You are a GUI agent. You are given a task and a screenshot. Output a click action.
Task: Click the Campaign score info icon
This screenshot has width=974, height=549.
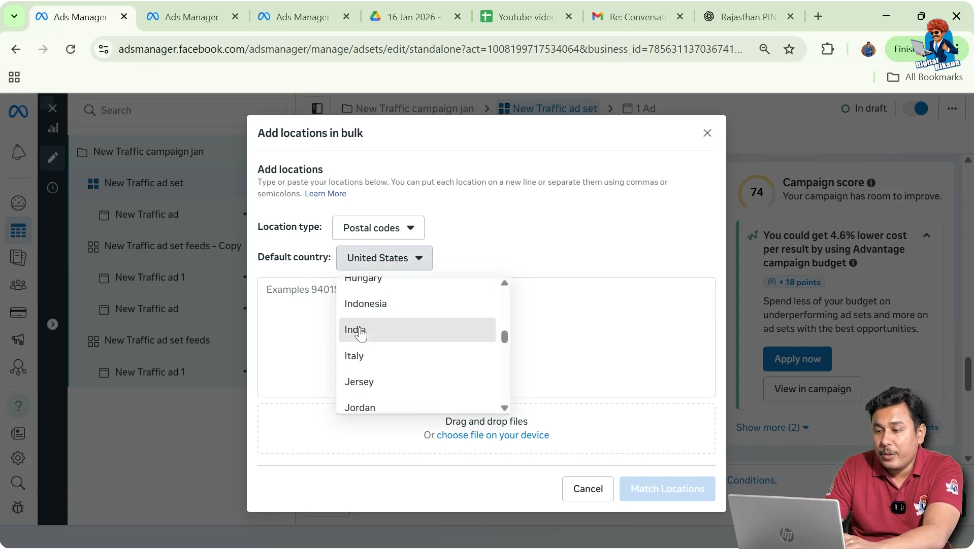(x=871, y=183)
